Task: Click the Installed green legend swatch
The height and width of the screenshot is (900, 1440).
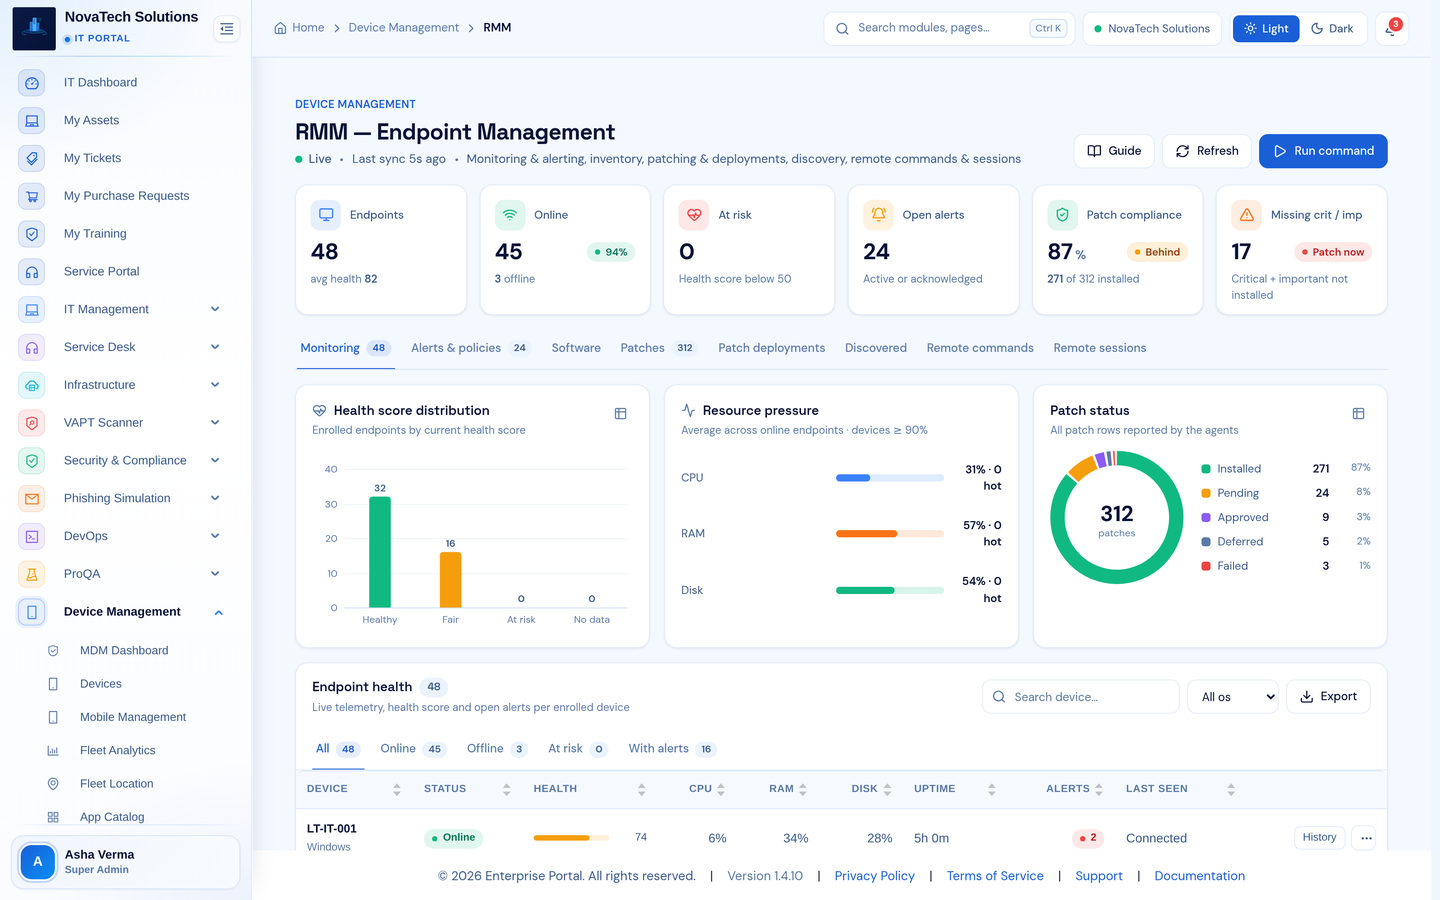Action: pos(1206,469)
